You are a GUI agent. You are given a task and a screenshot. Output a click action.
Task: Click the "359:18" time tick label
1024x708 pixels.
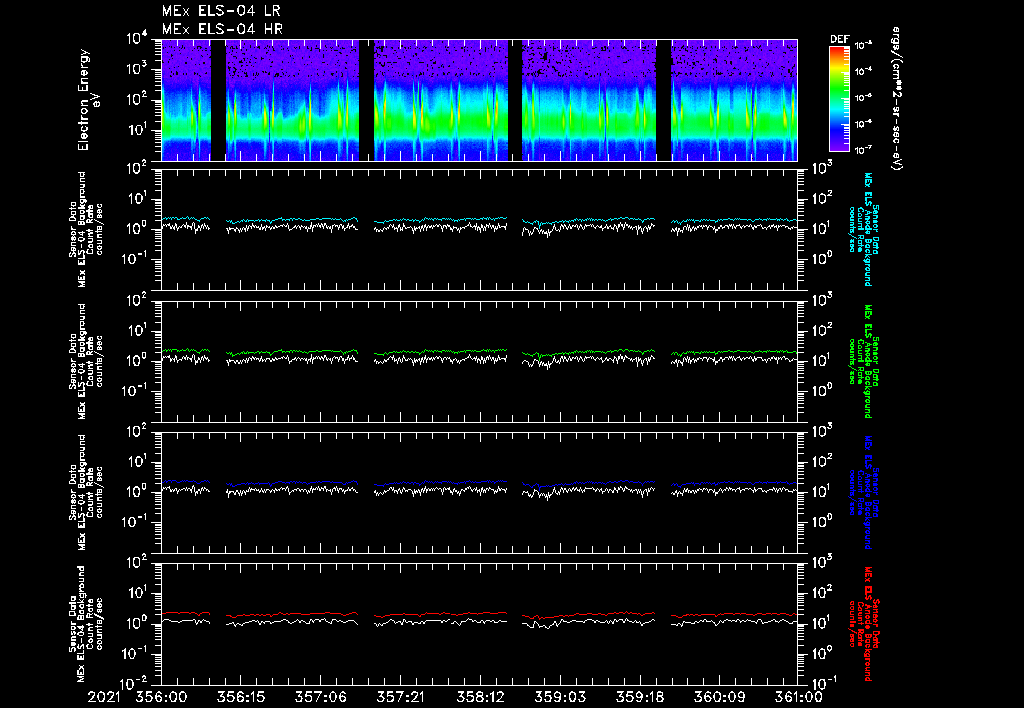tap(639, 697)
